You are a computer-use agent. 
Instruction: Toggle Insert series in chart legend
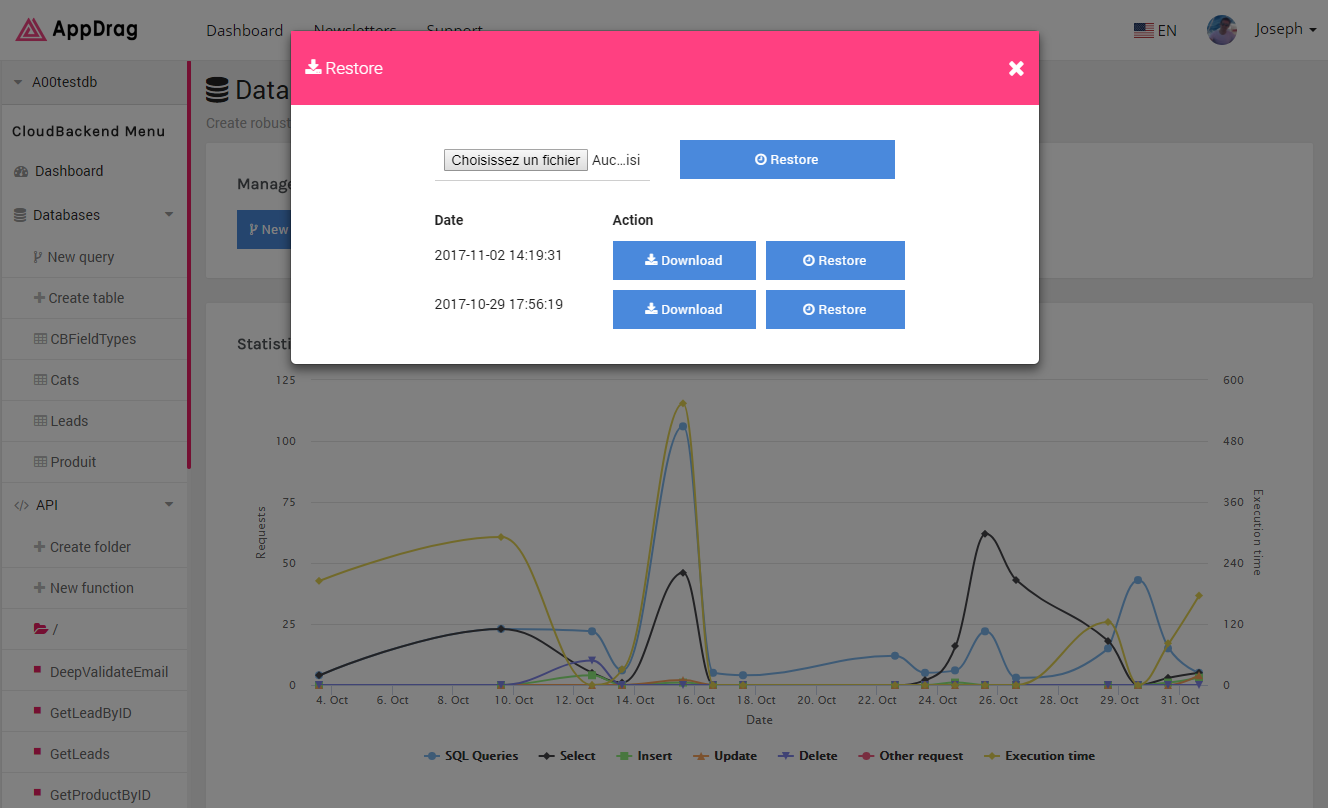tap(644, 756)
